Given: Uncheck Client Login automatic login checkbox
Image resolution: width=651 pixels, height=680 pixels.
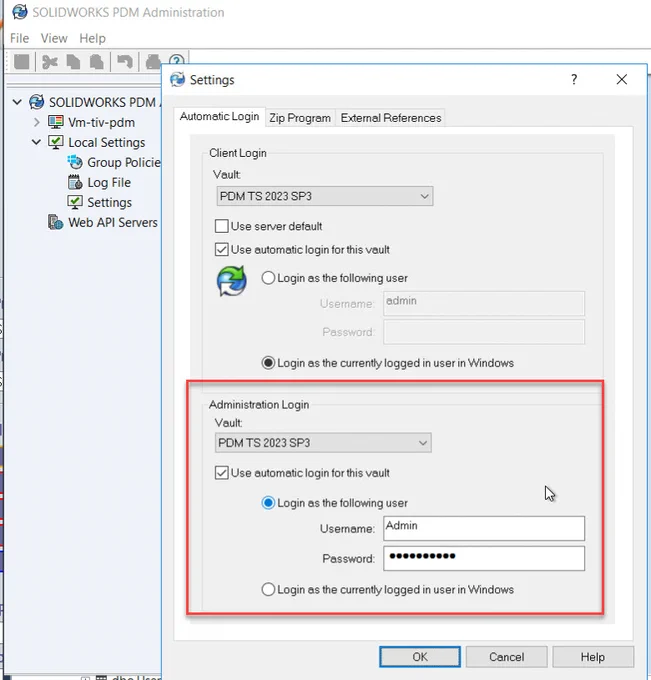Looking at the screenshot, I should point(222,249).
